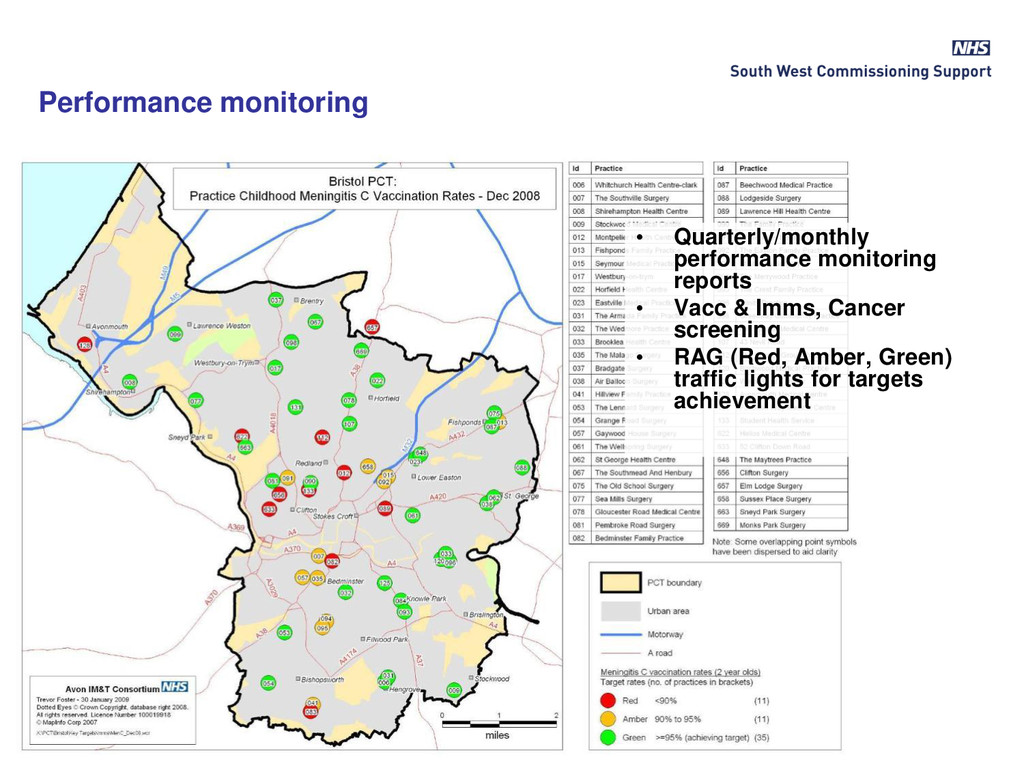Screen dimensions: 1024x768
Task: Click amber marker 035 beside Bedminster
Action: pos(317,578)
